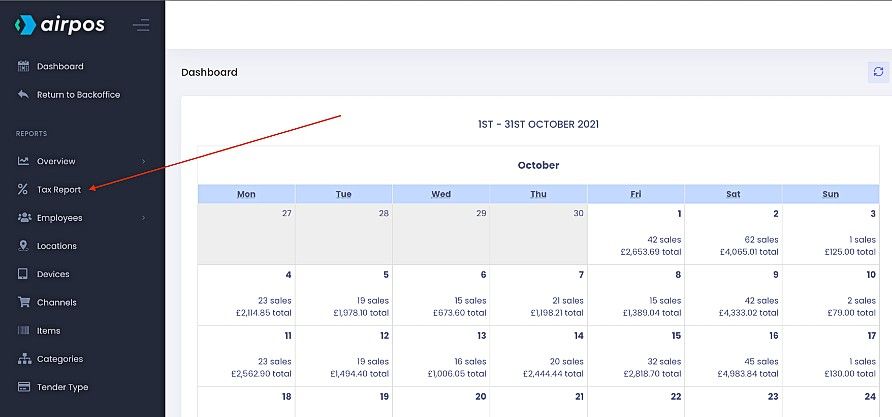
Task: Click the Devices tablet icon
Action: (x=23, y=274)
